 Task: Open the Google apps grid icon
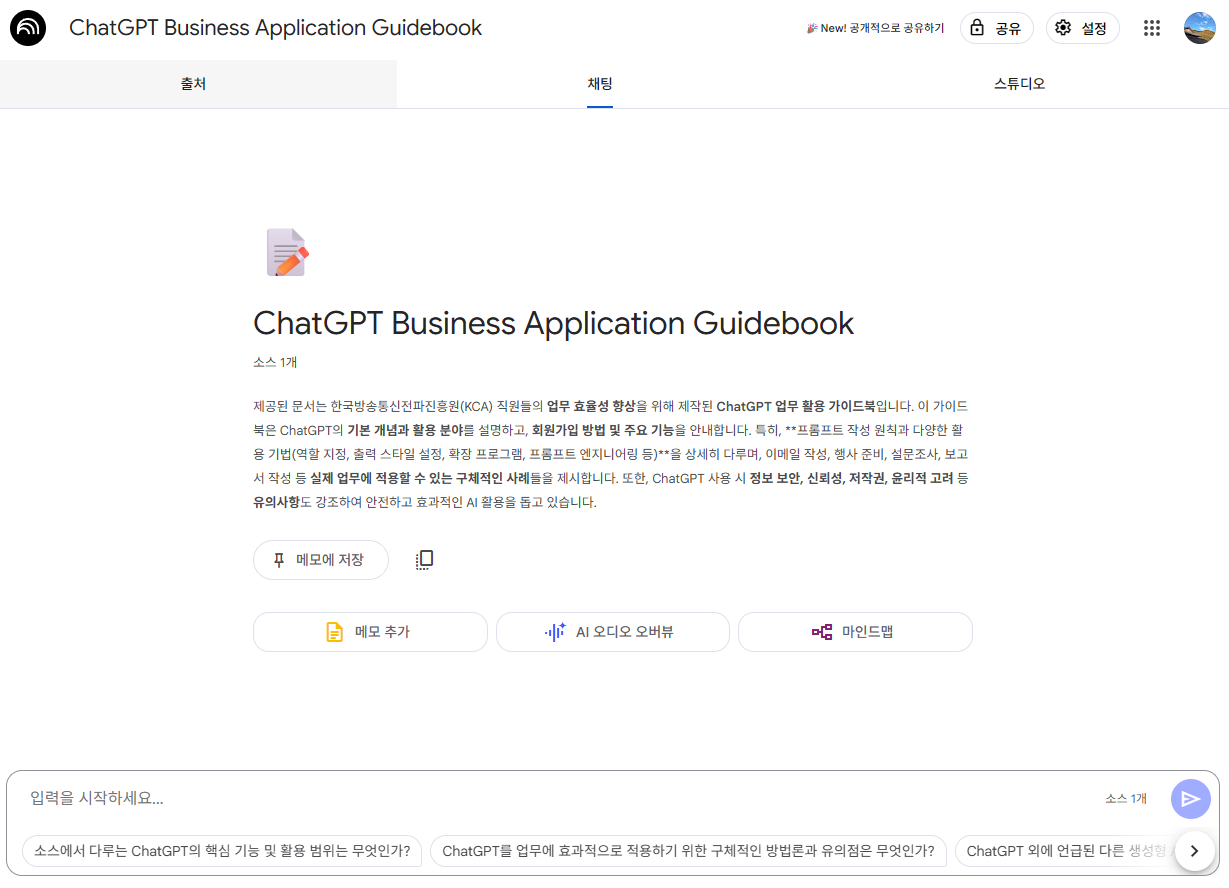pos(1151,28)
